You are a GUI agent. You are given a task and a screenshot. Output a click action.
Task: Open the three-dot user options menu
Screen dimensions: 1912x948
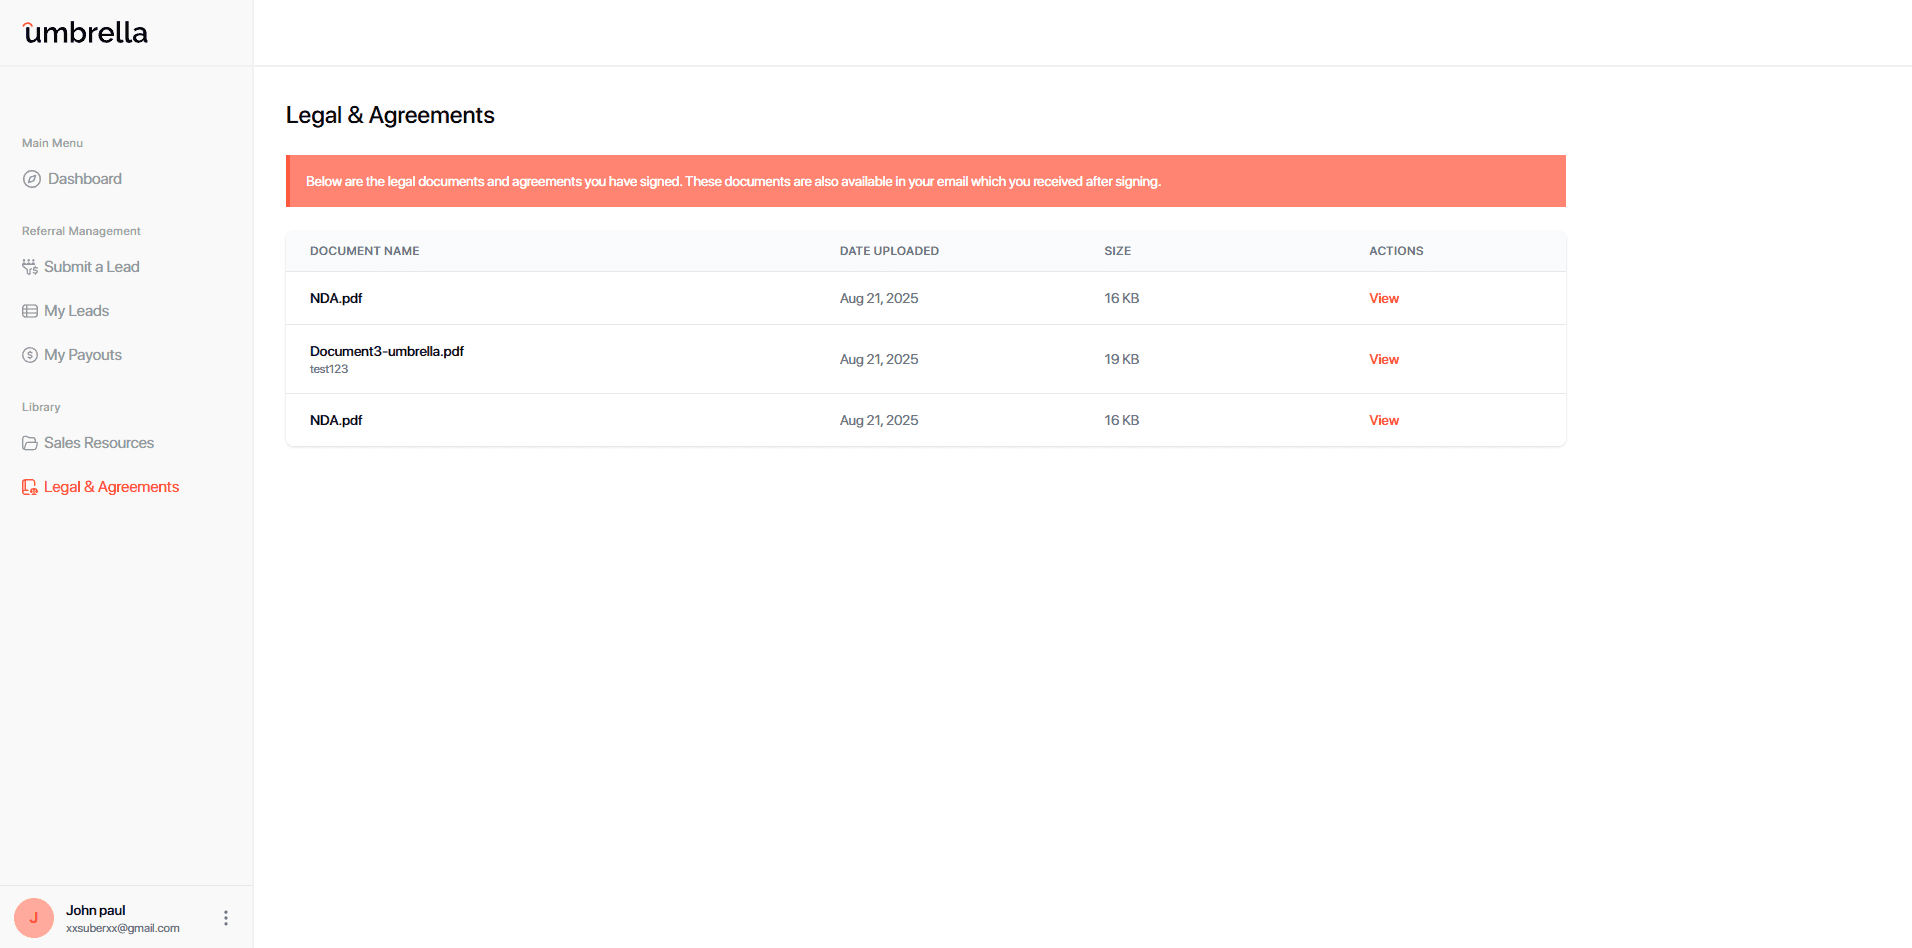point(226,917)
